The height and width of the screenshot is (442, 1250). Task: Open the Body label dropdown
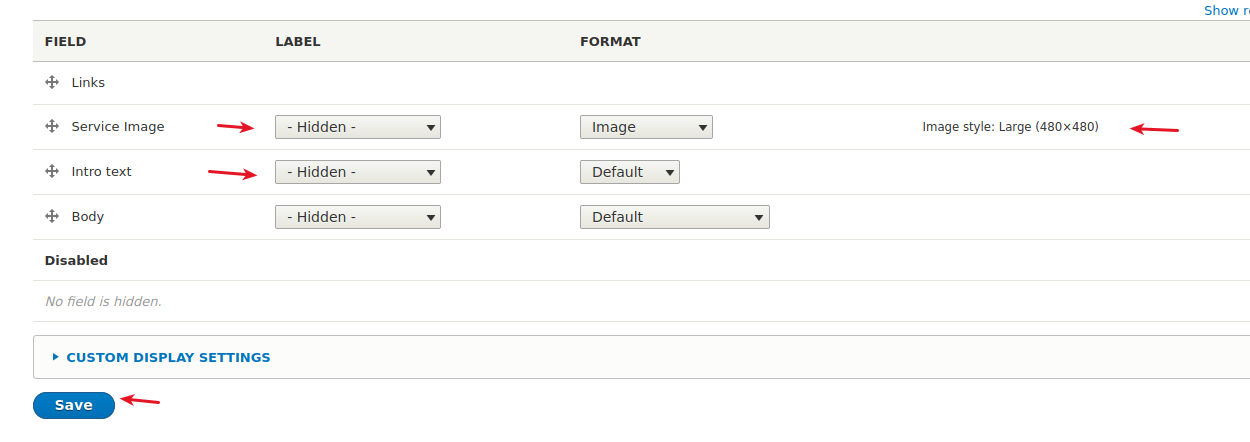[357, 217]
